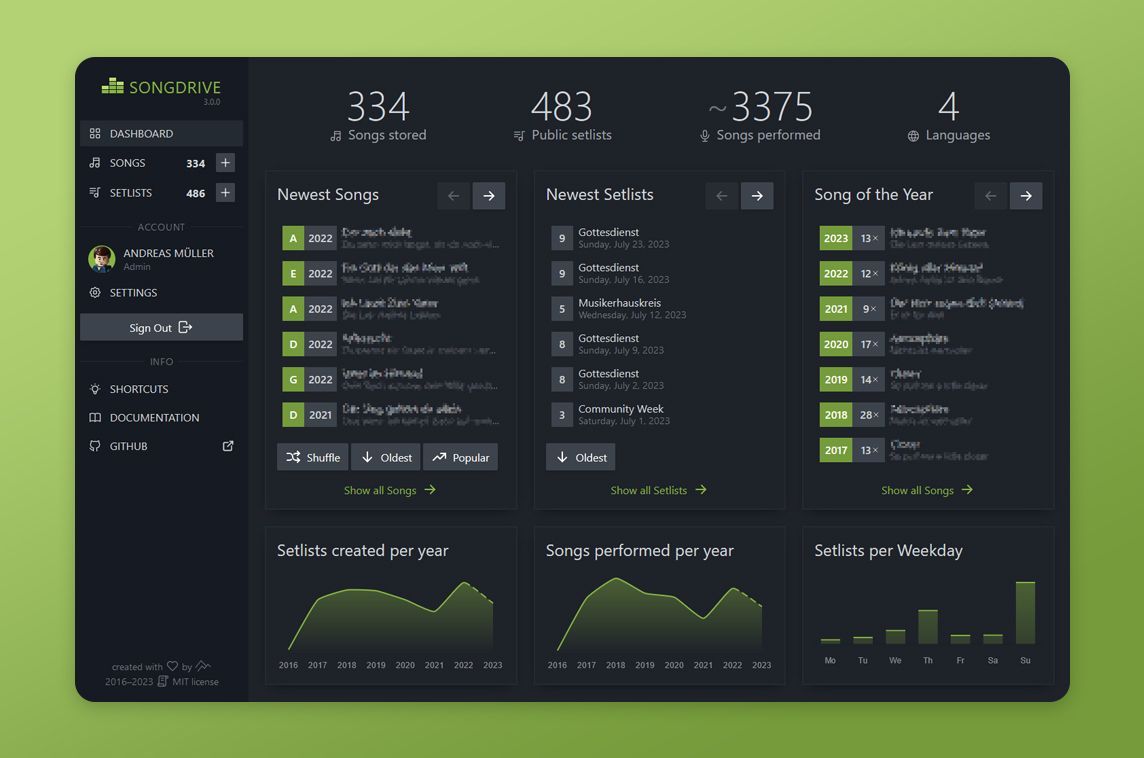Shuffle the newest songs list
Image resolution: width=1144 pixels, height=758 pixels.
click(x=313, y=457)
